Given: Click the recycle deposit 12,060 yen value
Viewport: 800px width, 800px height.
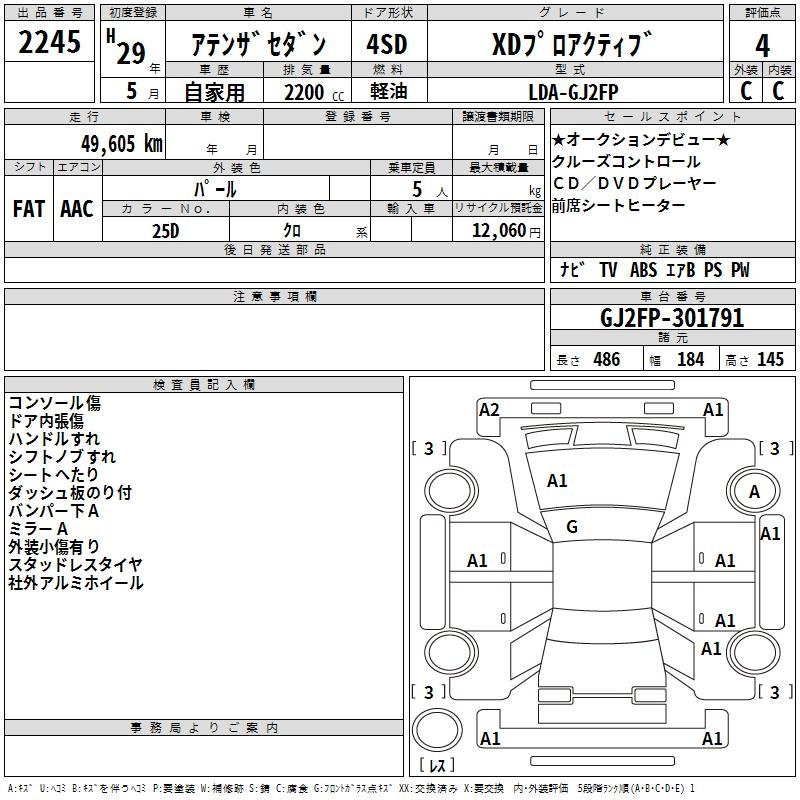Looking at the screenshot, I should point(498,230).
